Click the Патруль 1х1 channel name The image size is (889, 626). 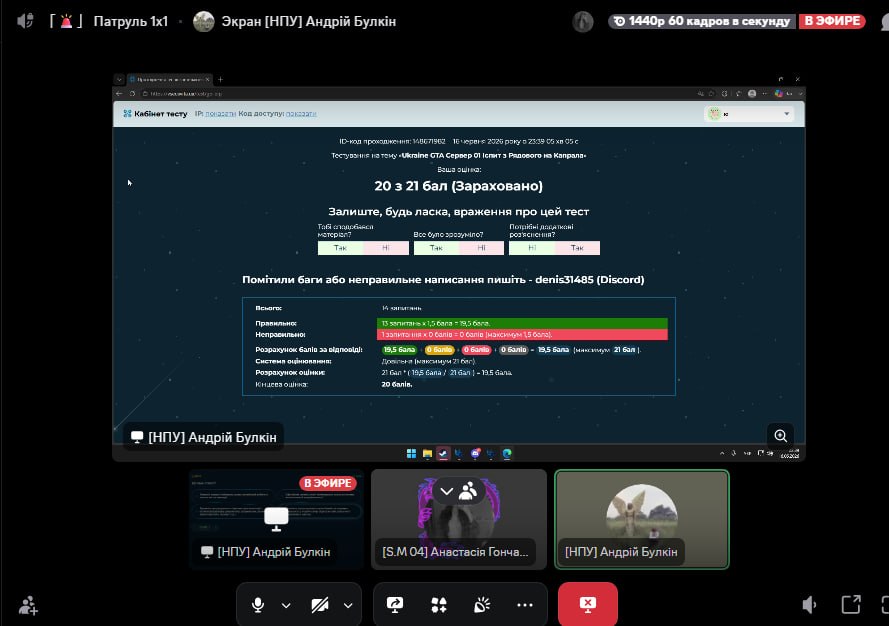(x=130, y=22)
